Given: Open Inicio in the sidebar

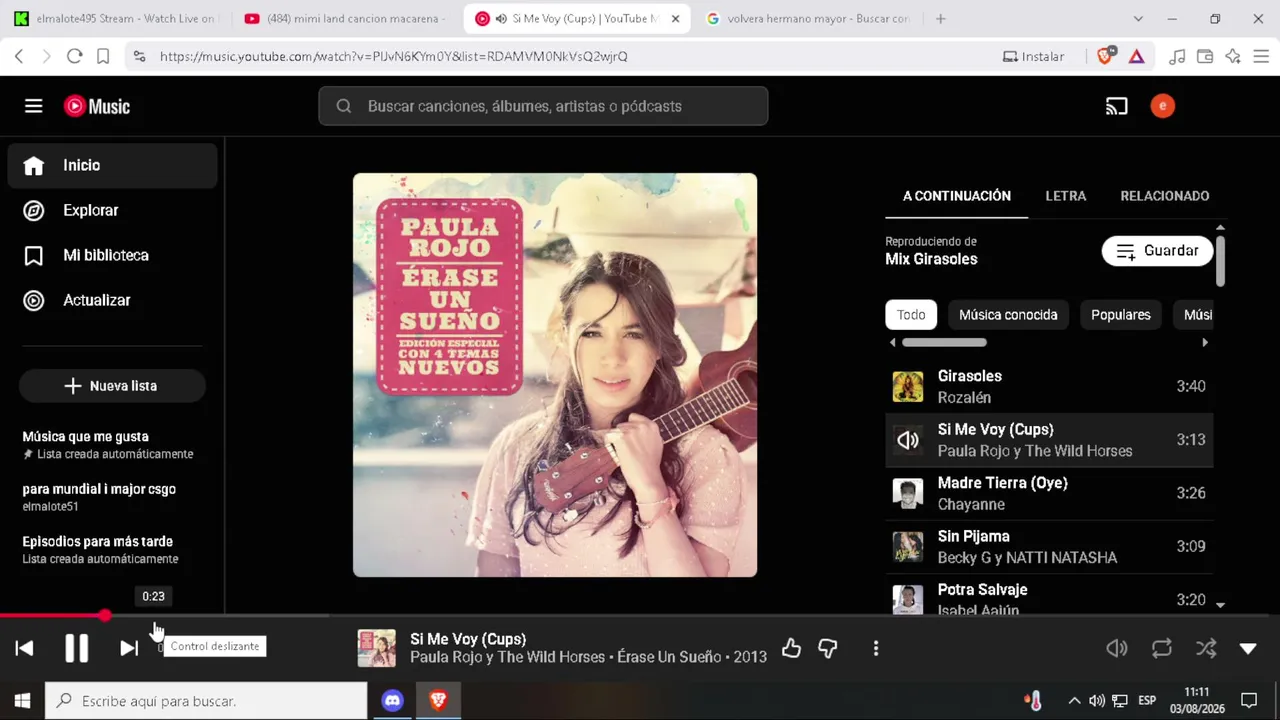Looking at the screenshot, I should [112, 165].
